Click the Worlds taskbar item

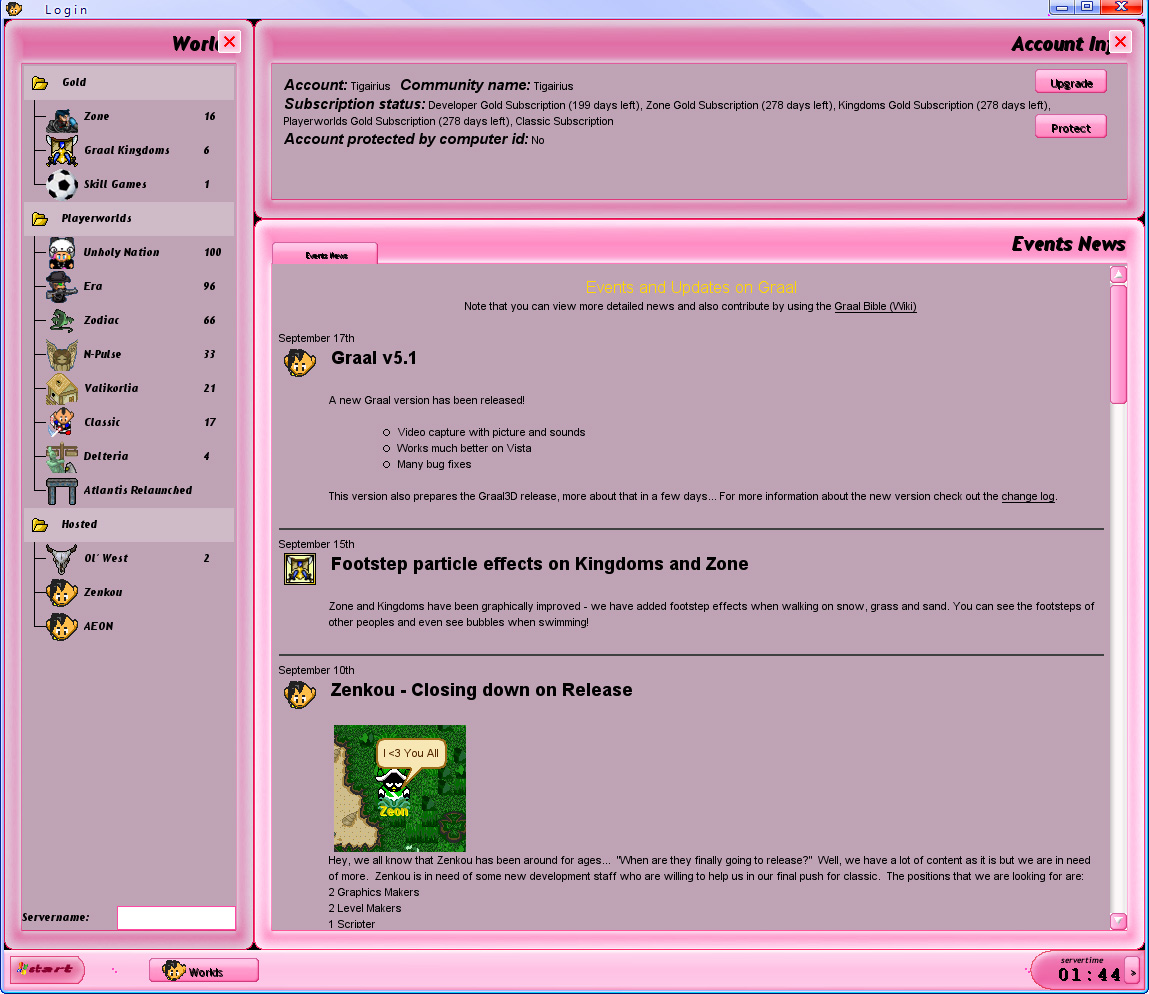coord(204,971)
